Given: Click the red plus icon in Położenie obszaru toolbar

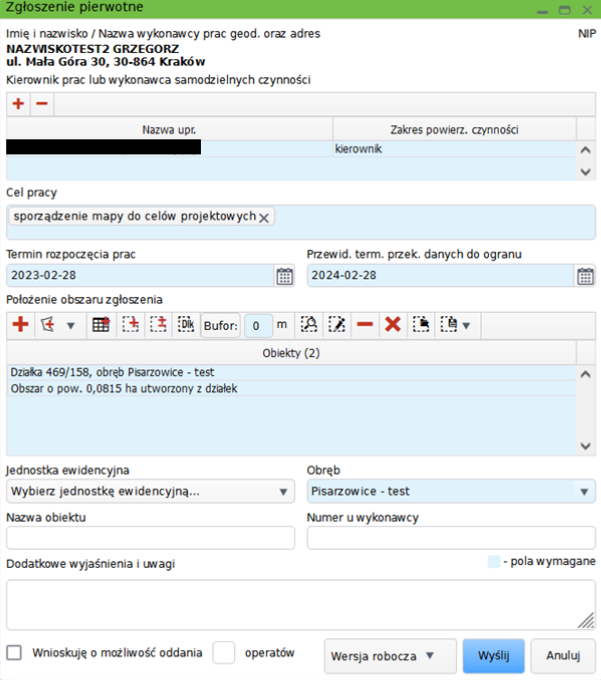Looking at the screenshot, I should pyautogui.click(x=19, y=325).
